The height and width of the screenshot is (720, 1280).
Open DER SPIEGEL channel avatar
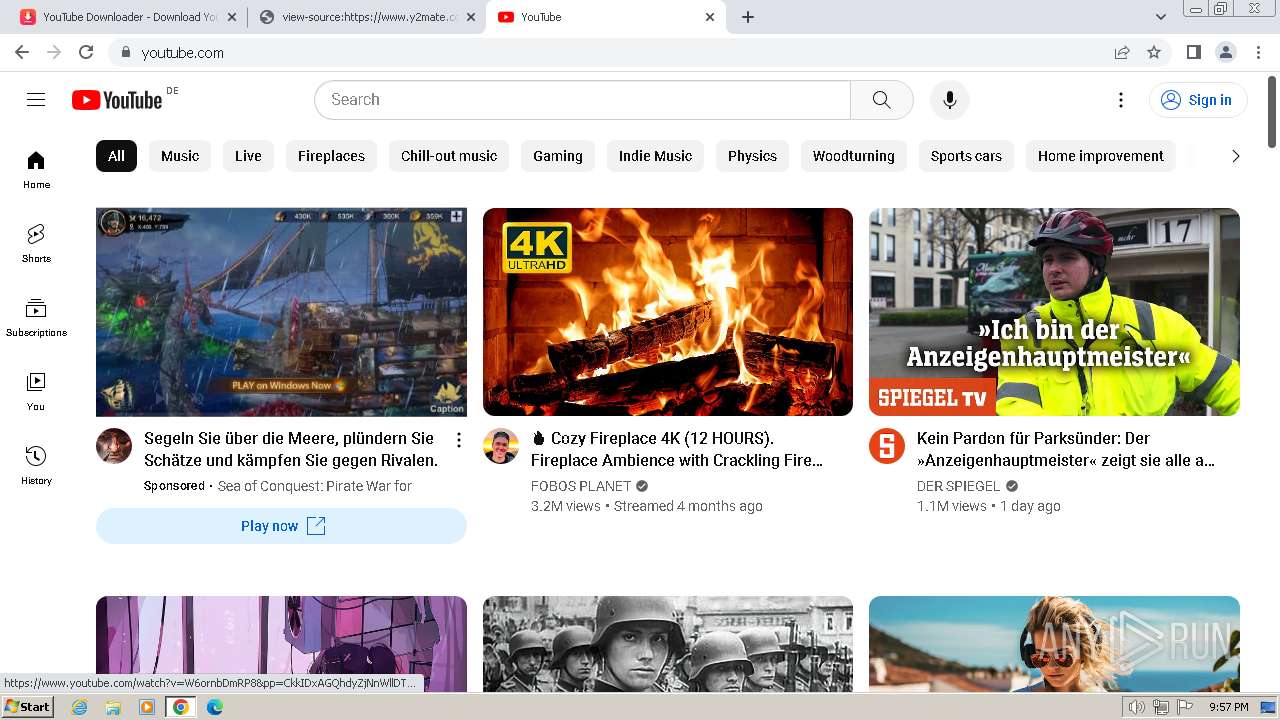887,446
